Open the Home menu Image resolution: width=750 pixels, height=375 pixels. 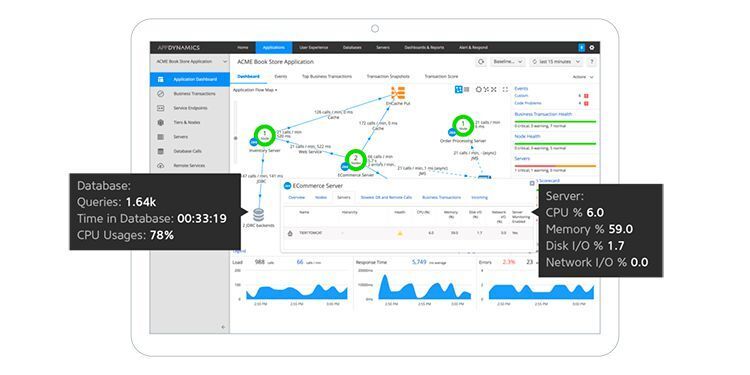pos(243,47)
